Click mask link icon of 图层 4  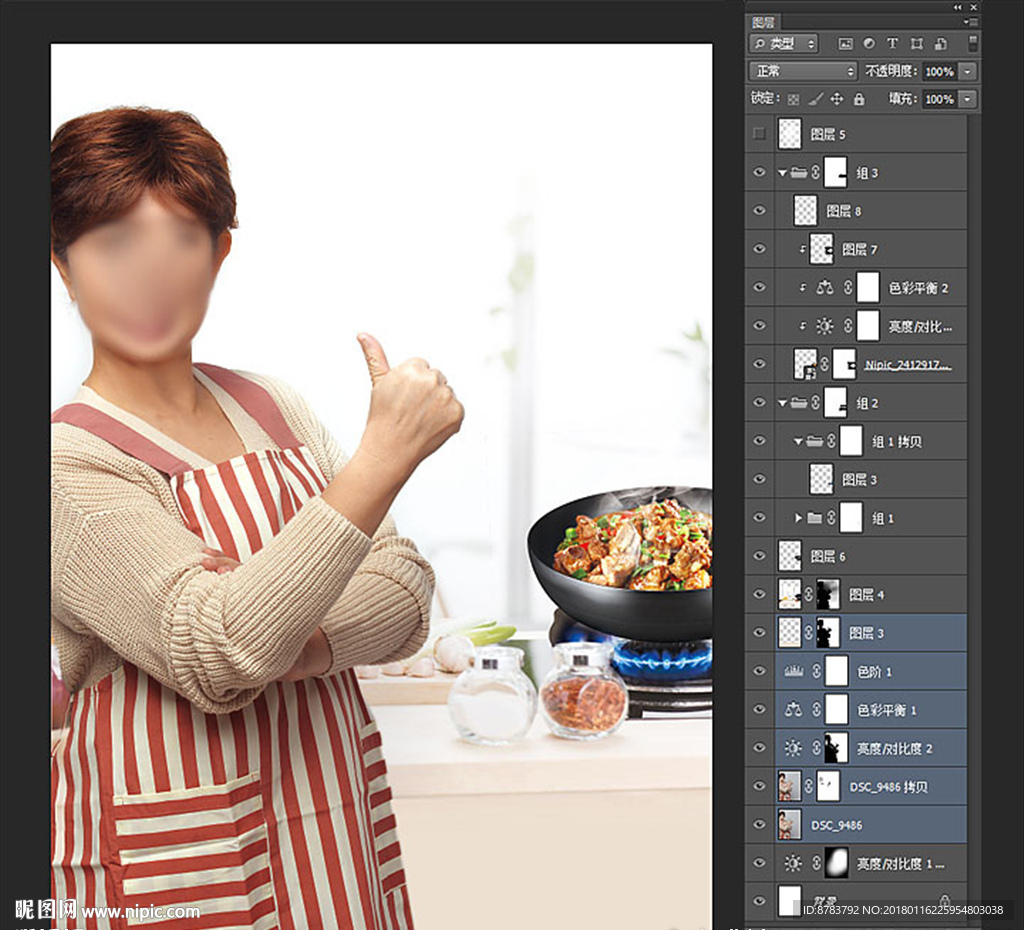click(808, 594)
